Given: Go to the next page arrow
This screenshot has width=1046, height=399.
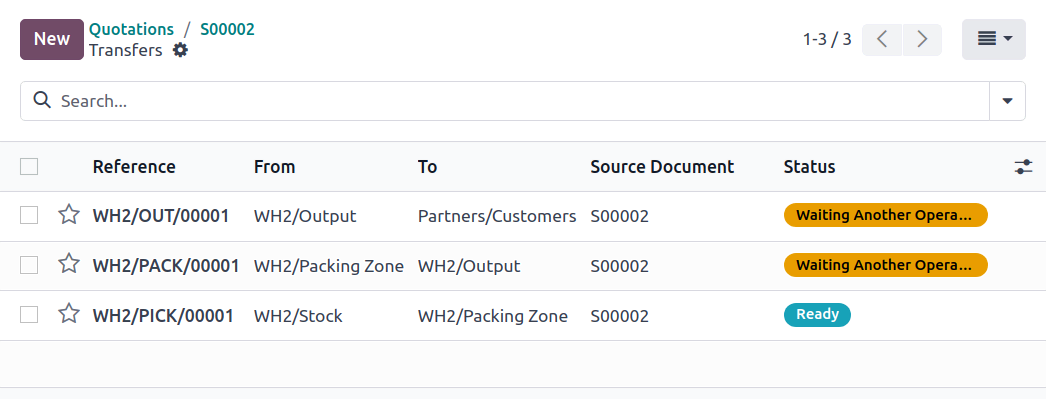Looking at the screenshot, I should click(923, 39).
